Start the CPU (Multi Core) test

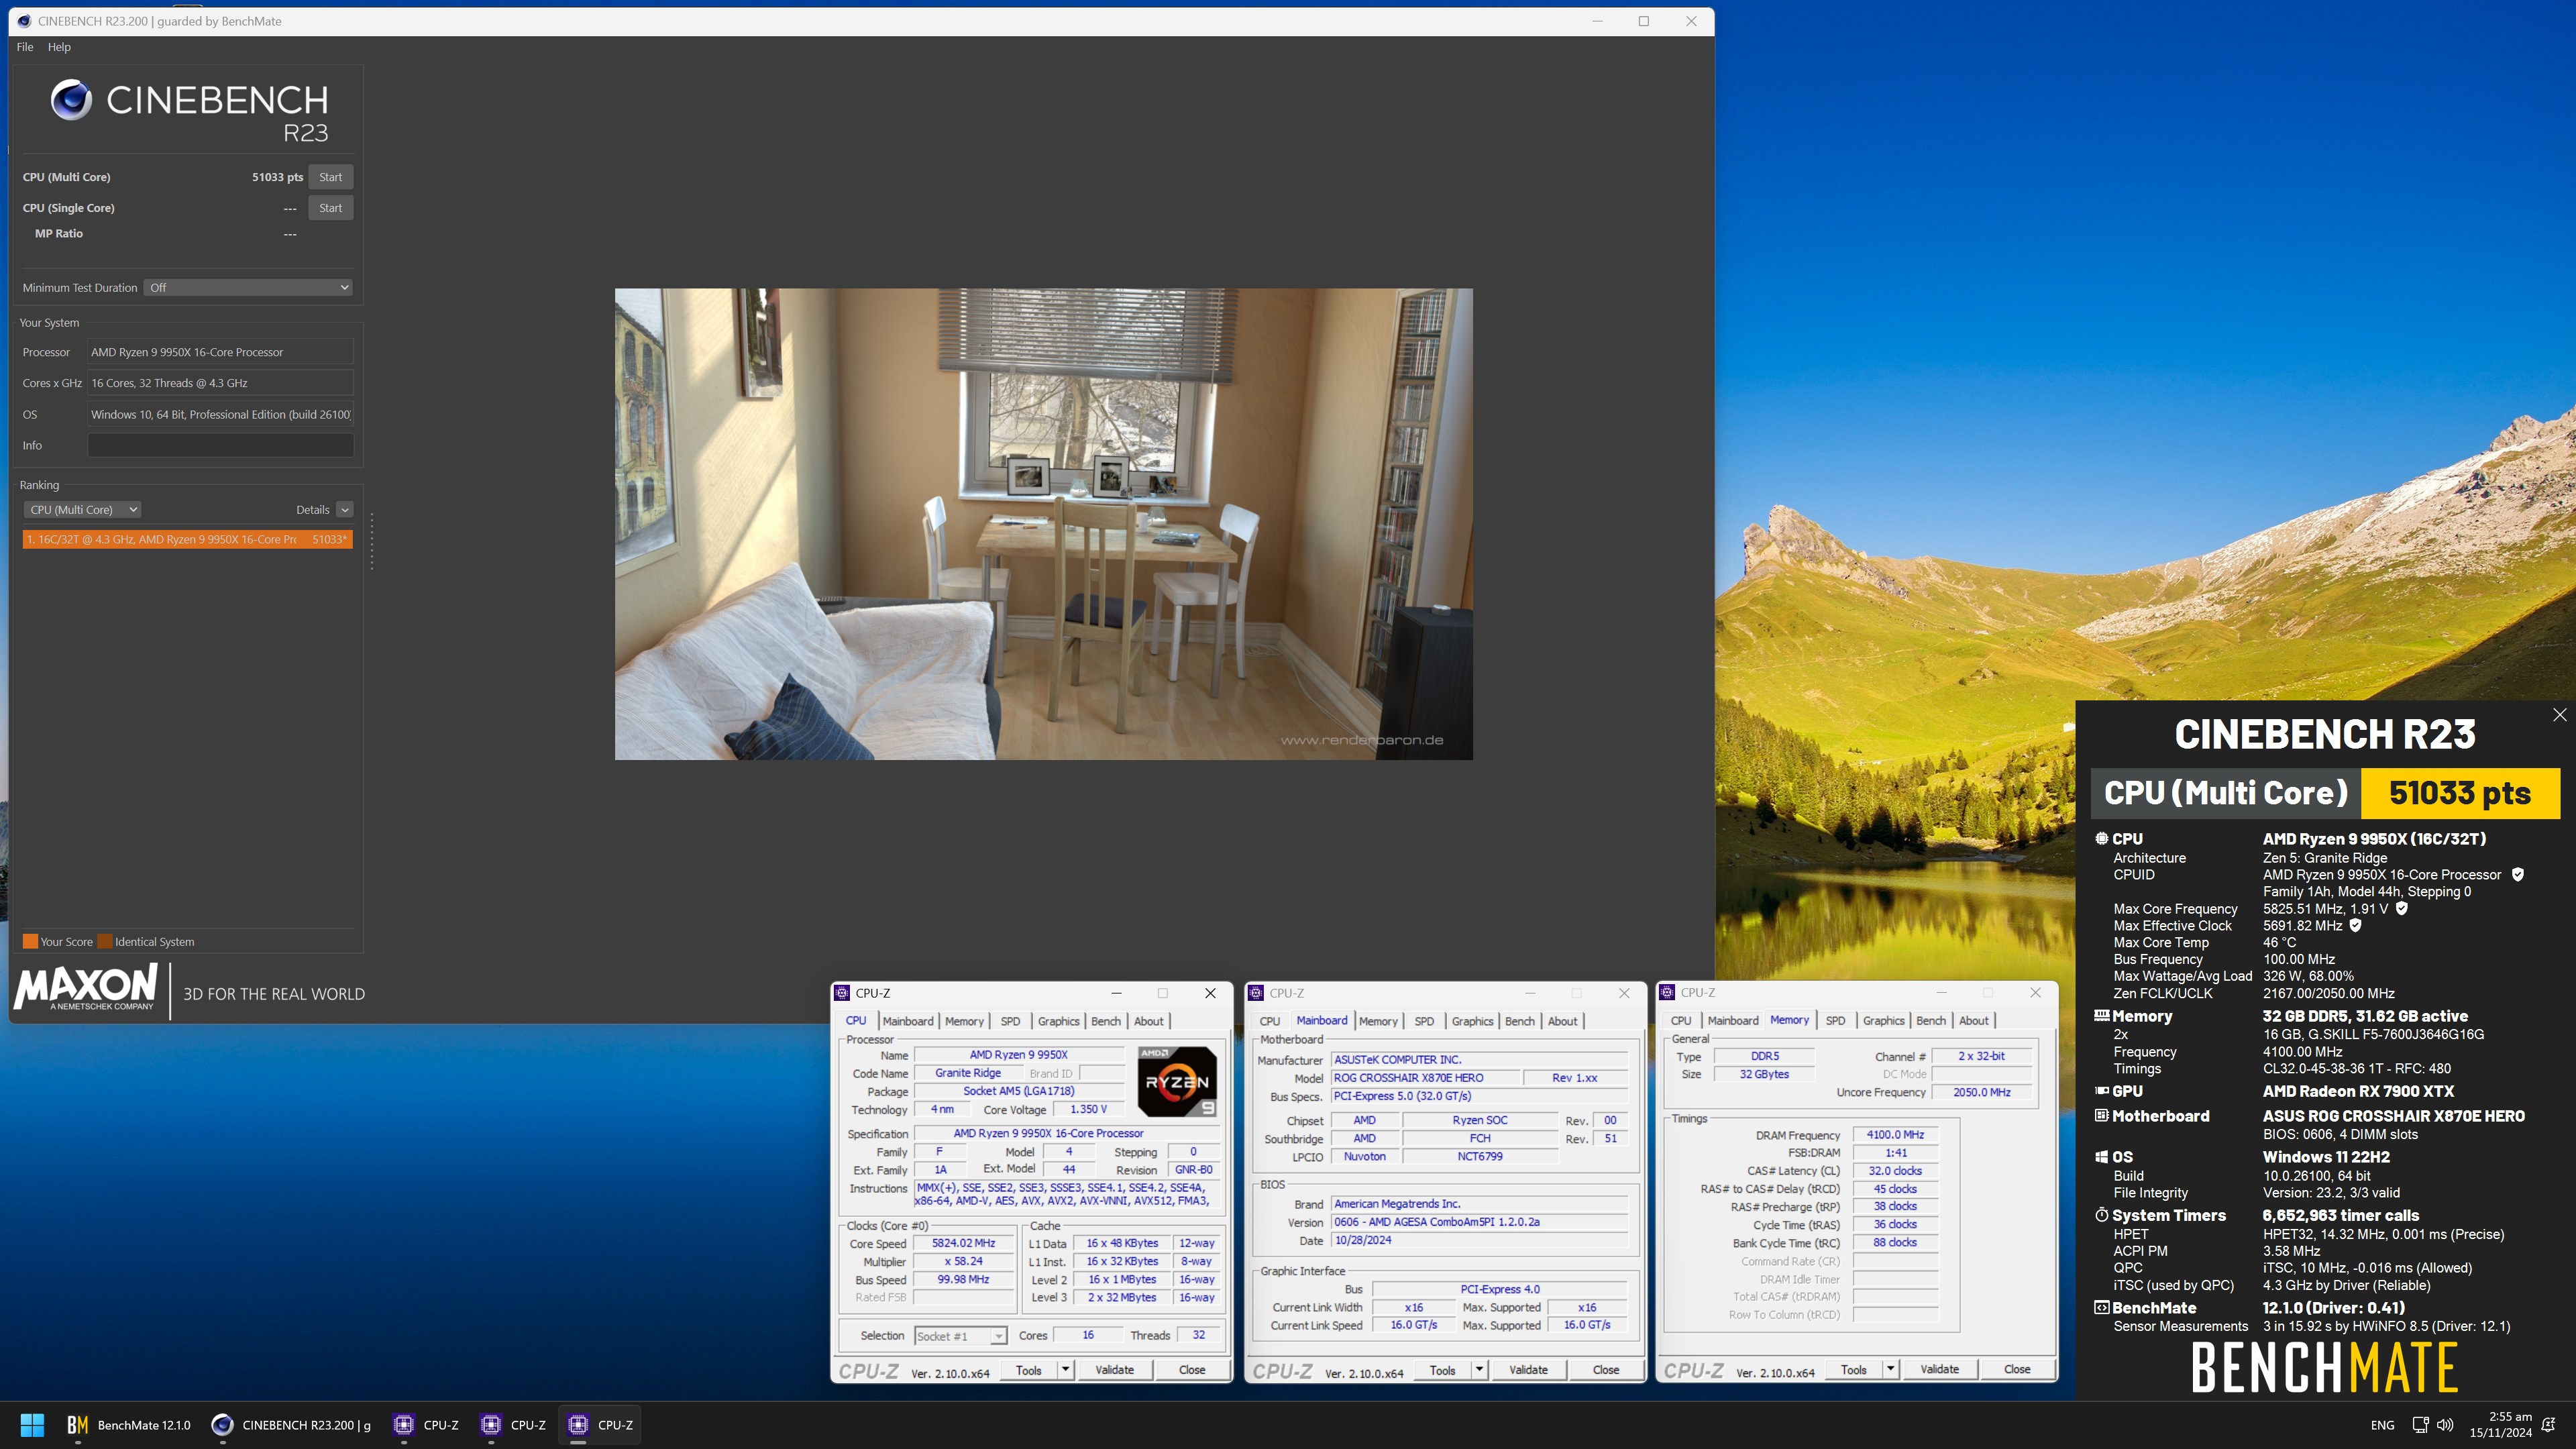point(330,177)
